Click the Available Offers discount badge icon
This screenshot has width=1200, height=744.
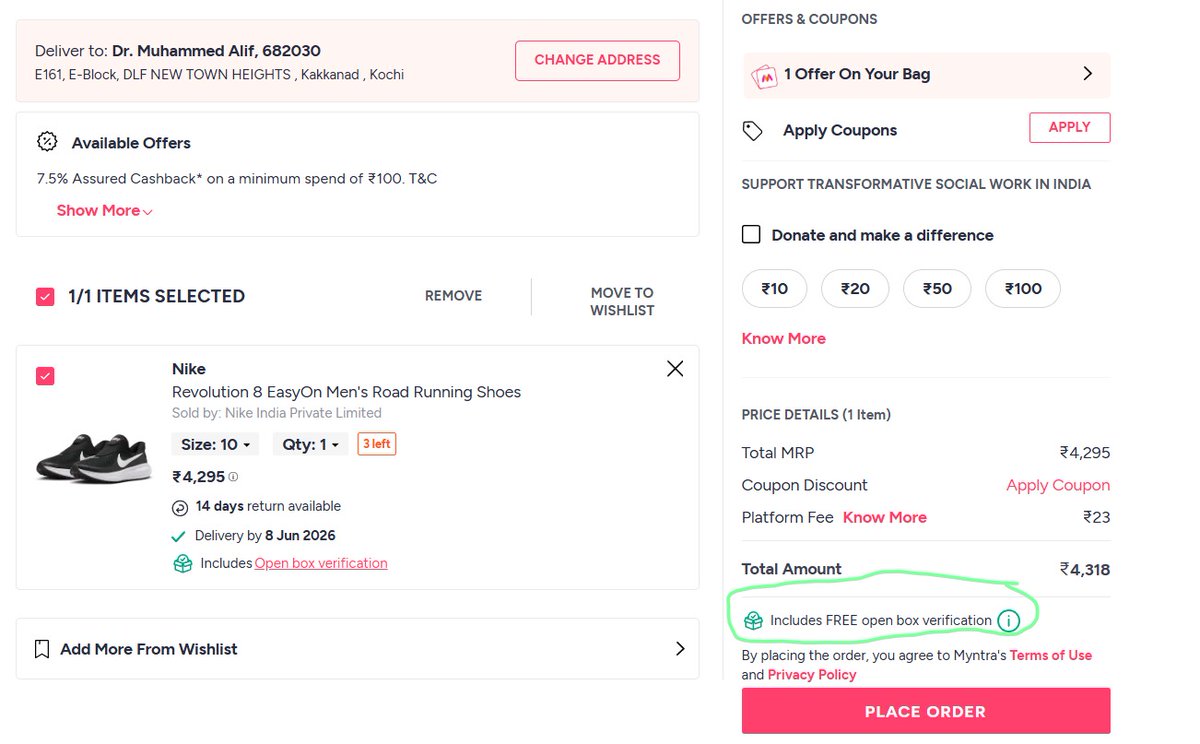pyautogui.click(x=47, y=142)
